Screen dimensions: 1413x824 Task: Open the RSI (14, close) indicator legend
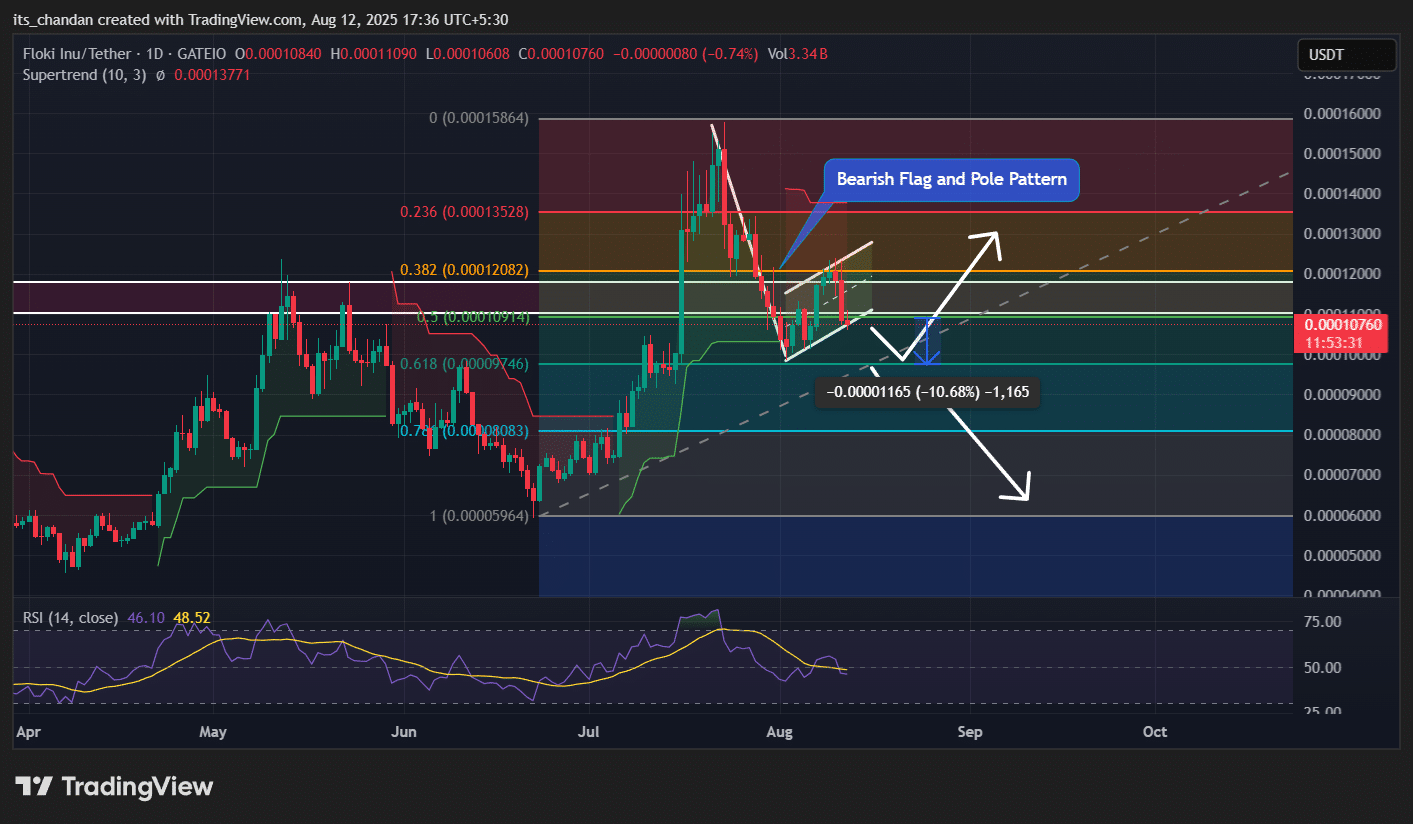click(x=70, y=618)
